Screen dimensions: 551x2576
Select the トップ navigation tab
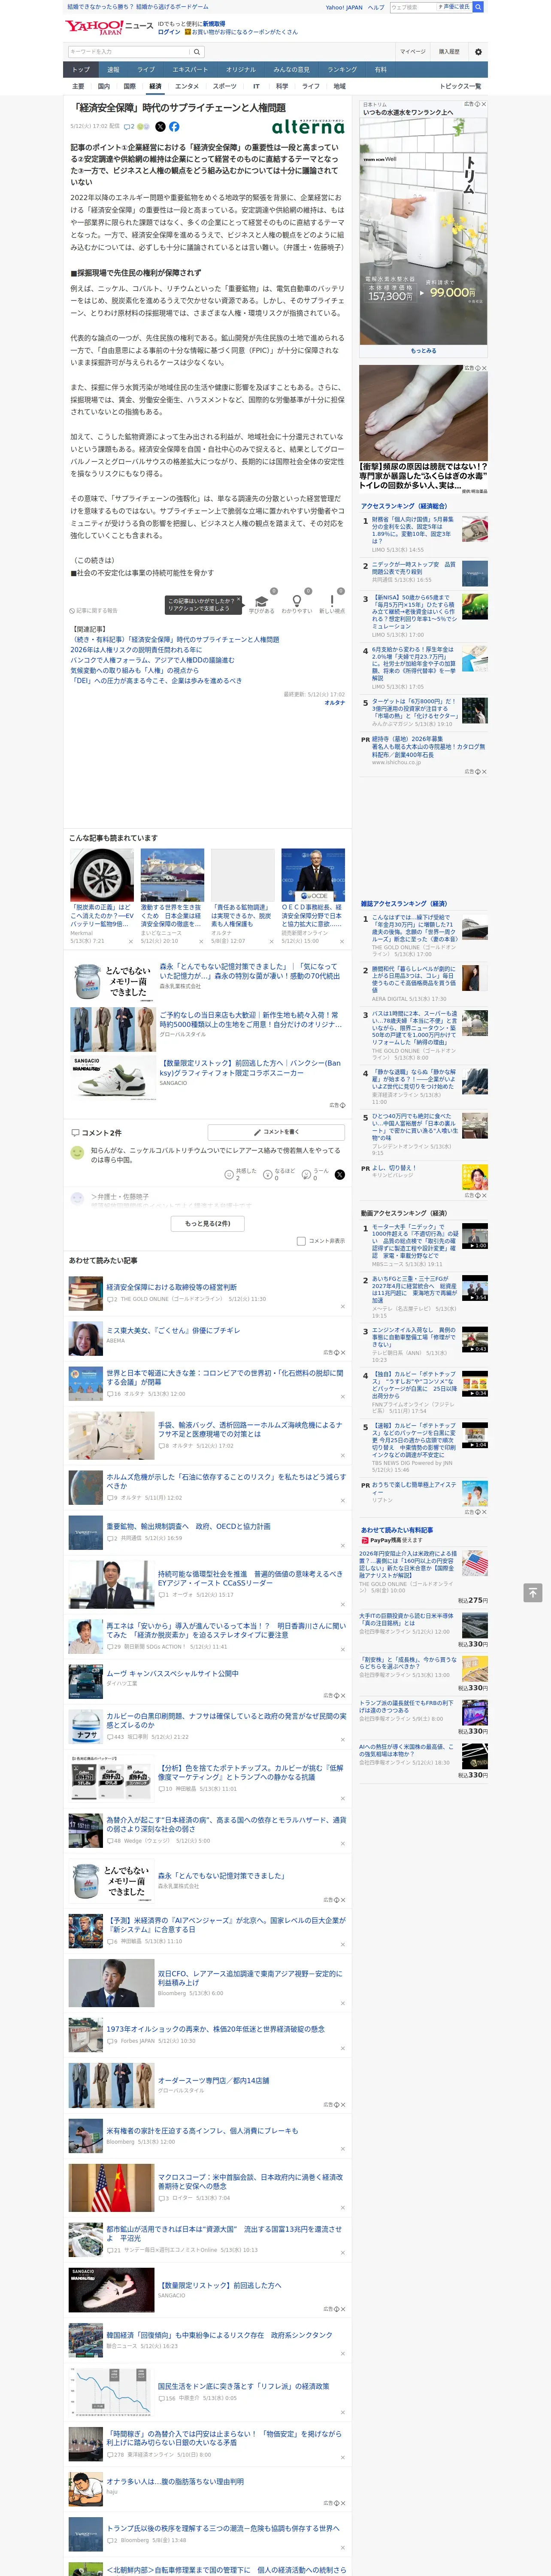click(81, 70)
